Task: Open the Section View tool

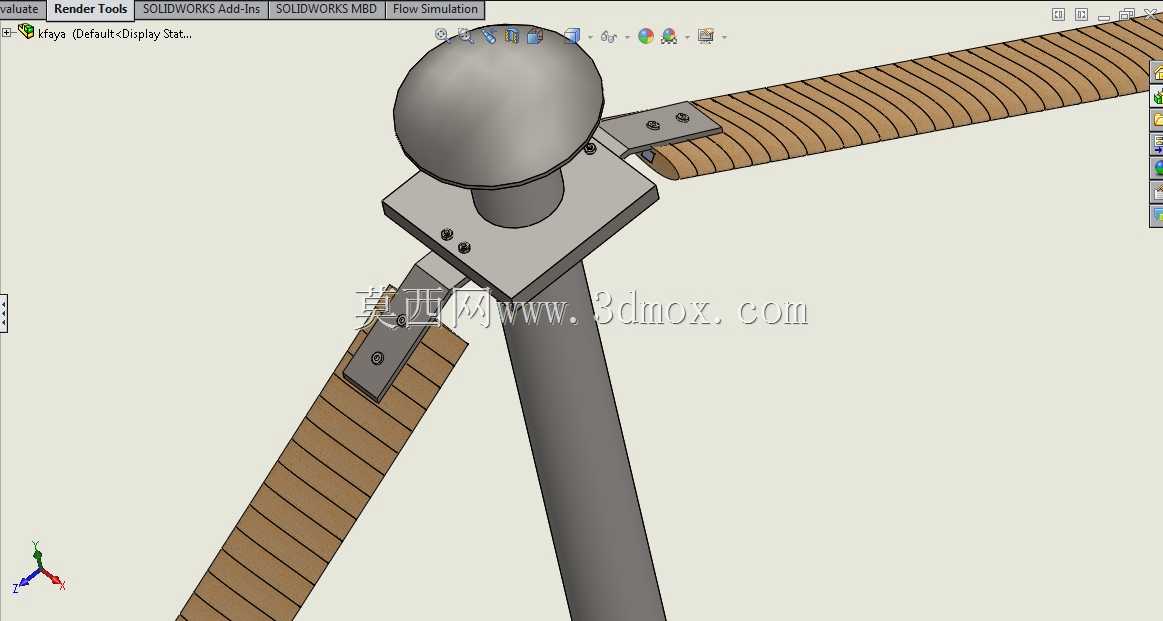Action: [x=511, y=35]
